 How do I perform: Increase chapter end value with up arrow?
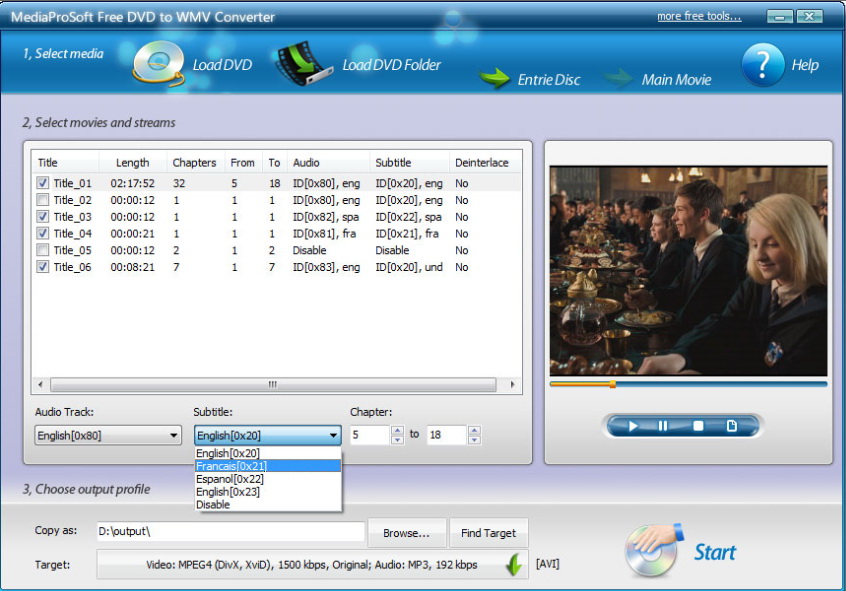(x=474, y=430)
